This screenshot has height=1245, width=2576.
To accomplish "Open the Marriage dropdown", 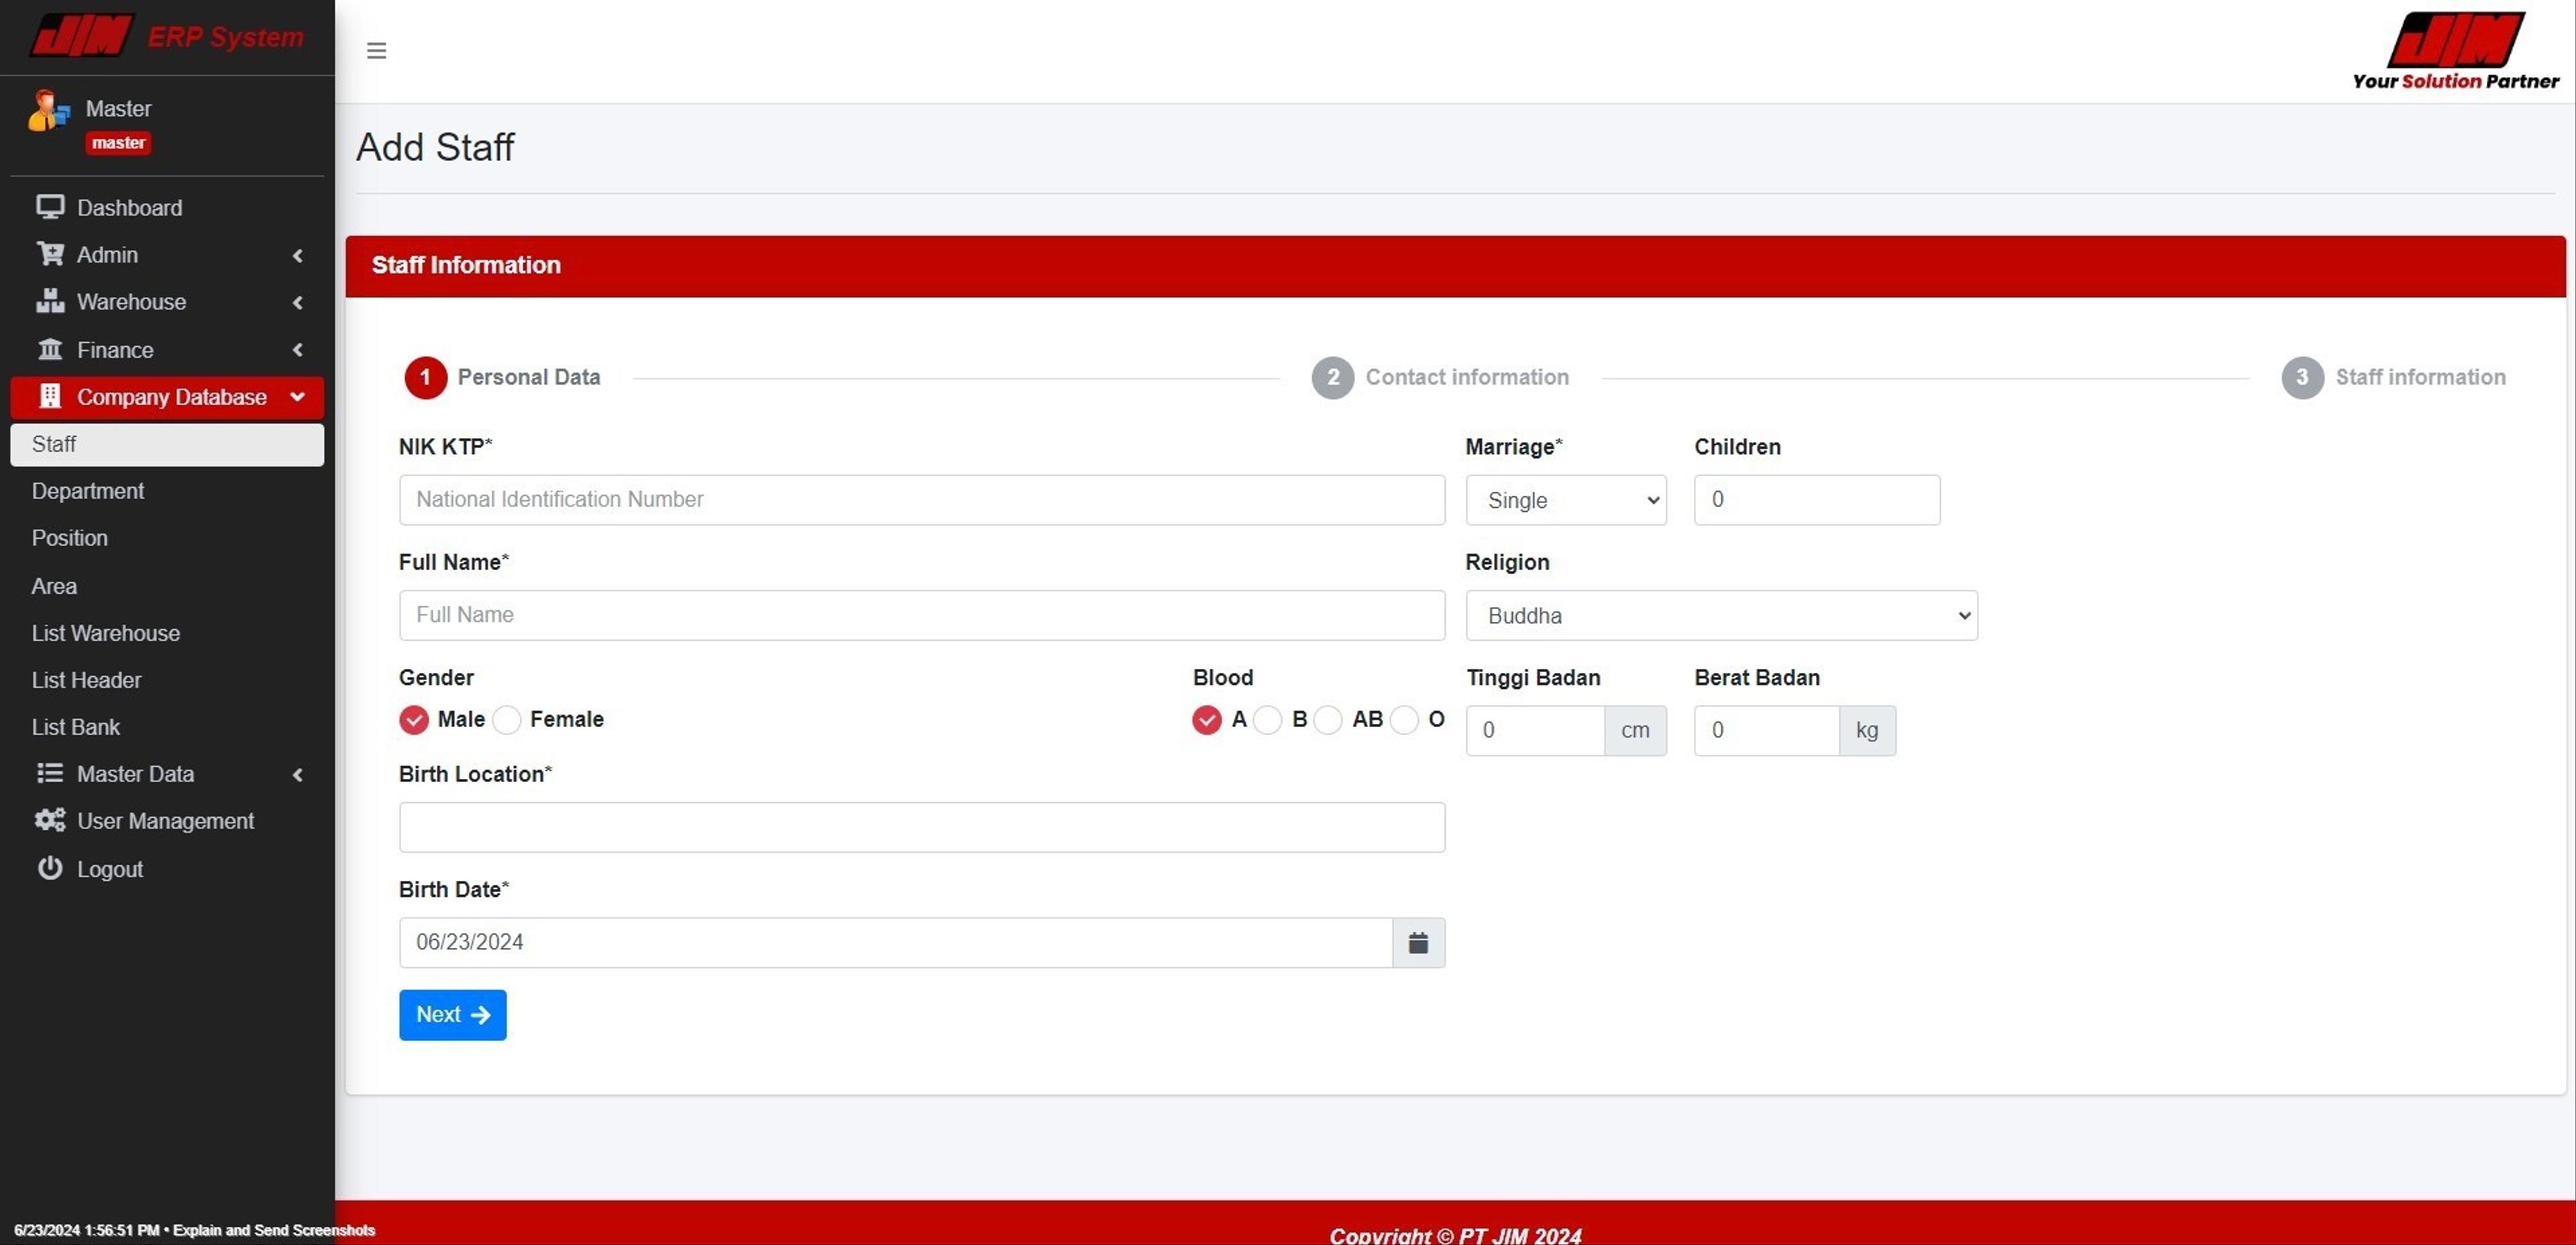I will pos(1566,500).
